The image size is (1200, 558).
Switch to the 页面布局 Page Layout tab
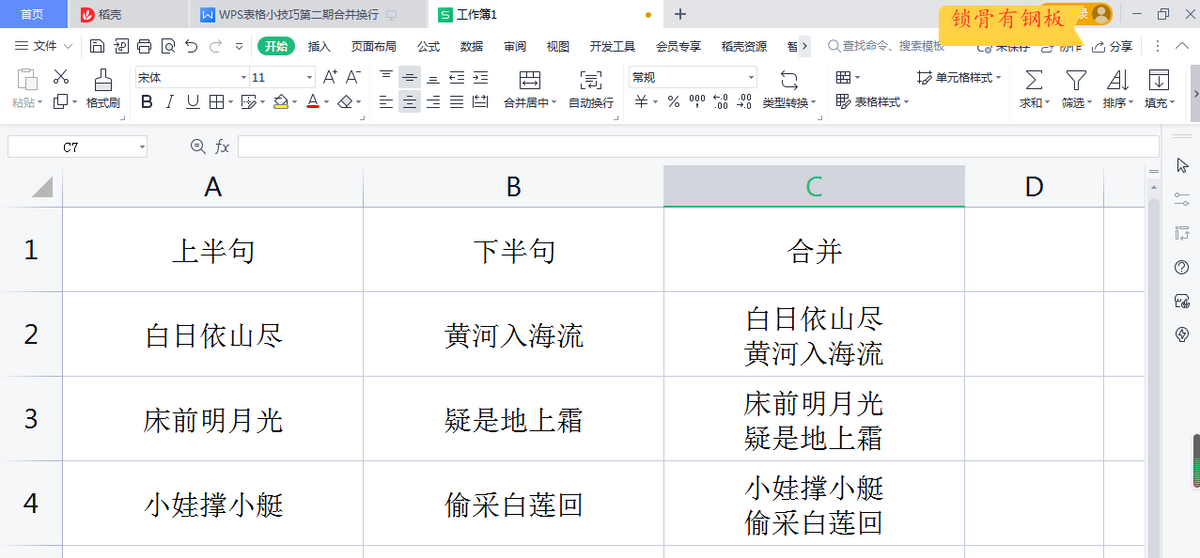pyautogui.click(x=374, y=46)
